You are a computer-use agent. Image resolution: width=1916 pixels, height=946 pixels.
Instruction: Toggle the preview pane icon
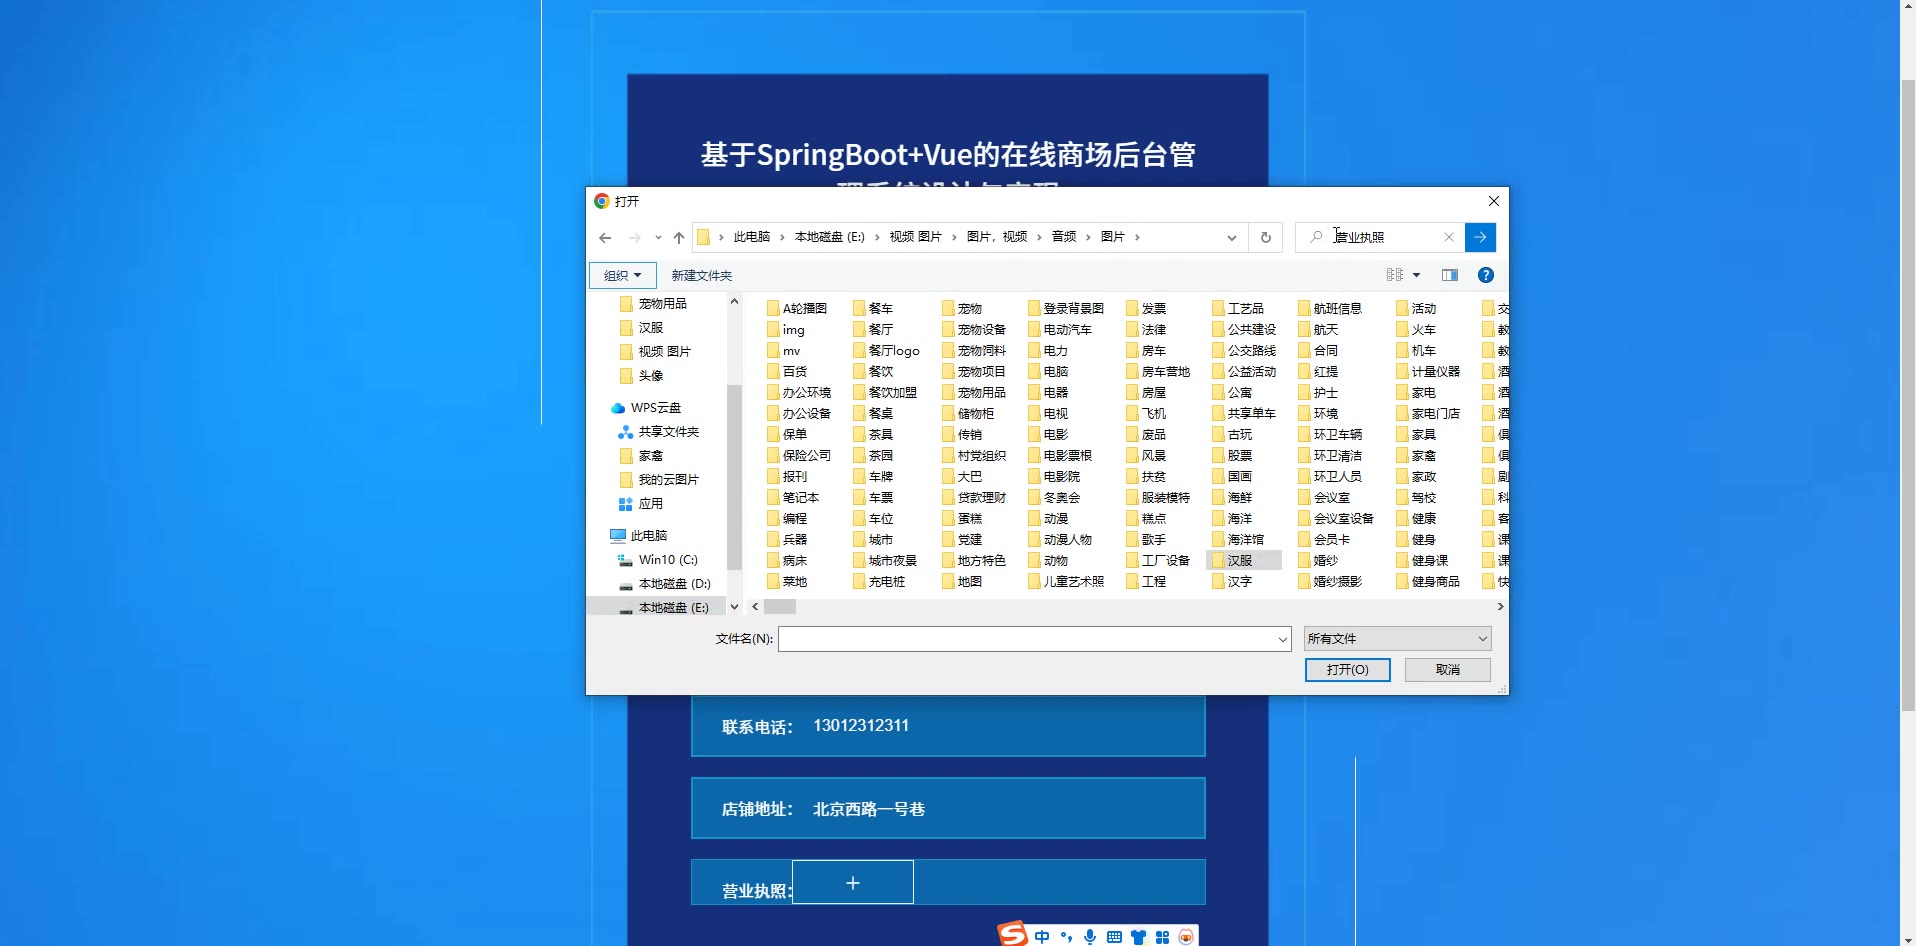tap(1450, 275)
